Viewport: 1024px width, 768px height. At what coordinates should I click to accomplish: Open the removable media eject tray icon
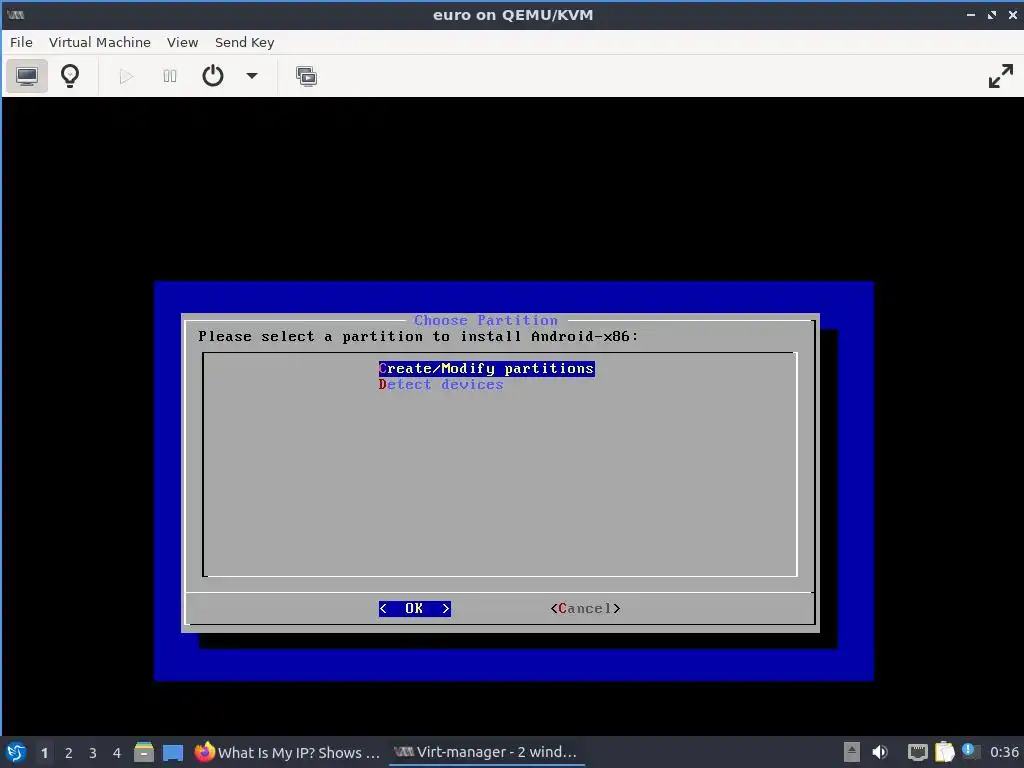pos(852,752)
